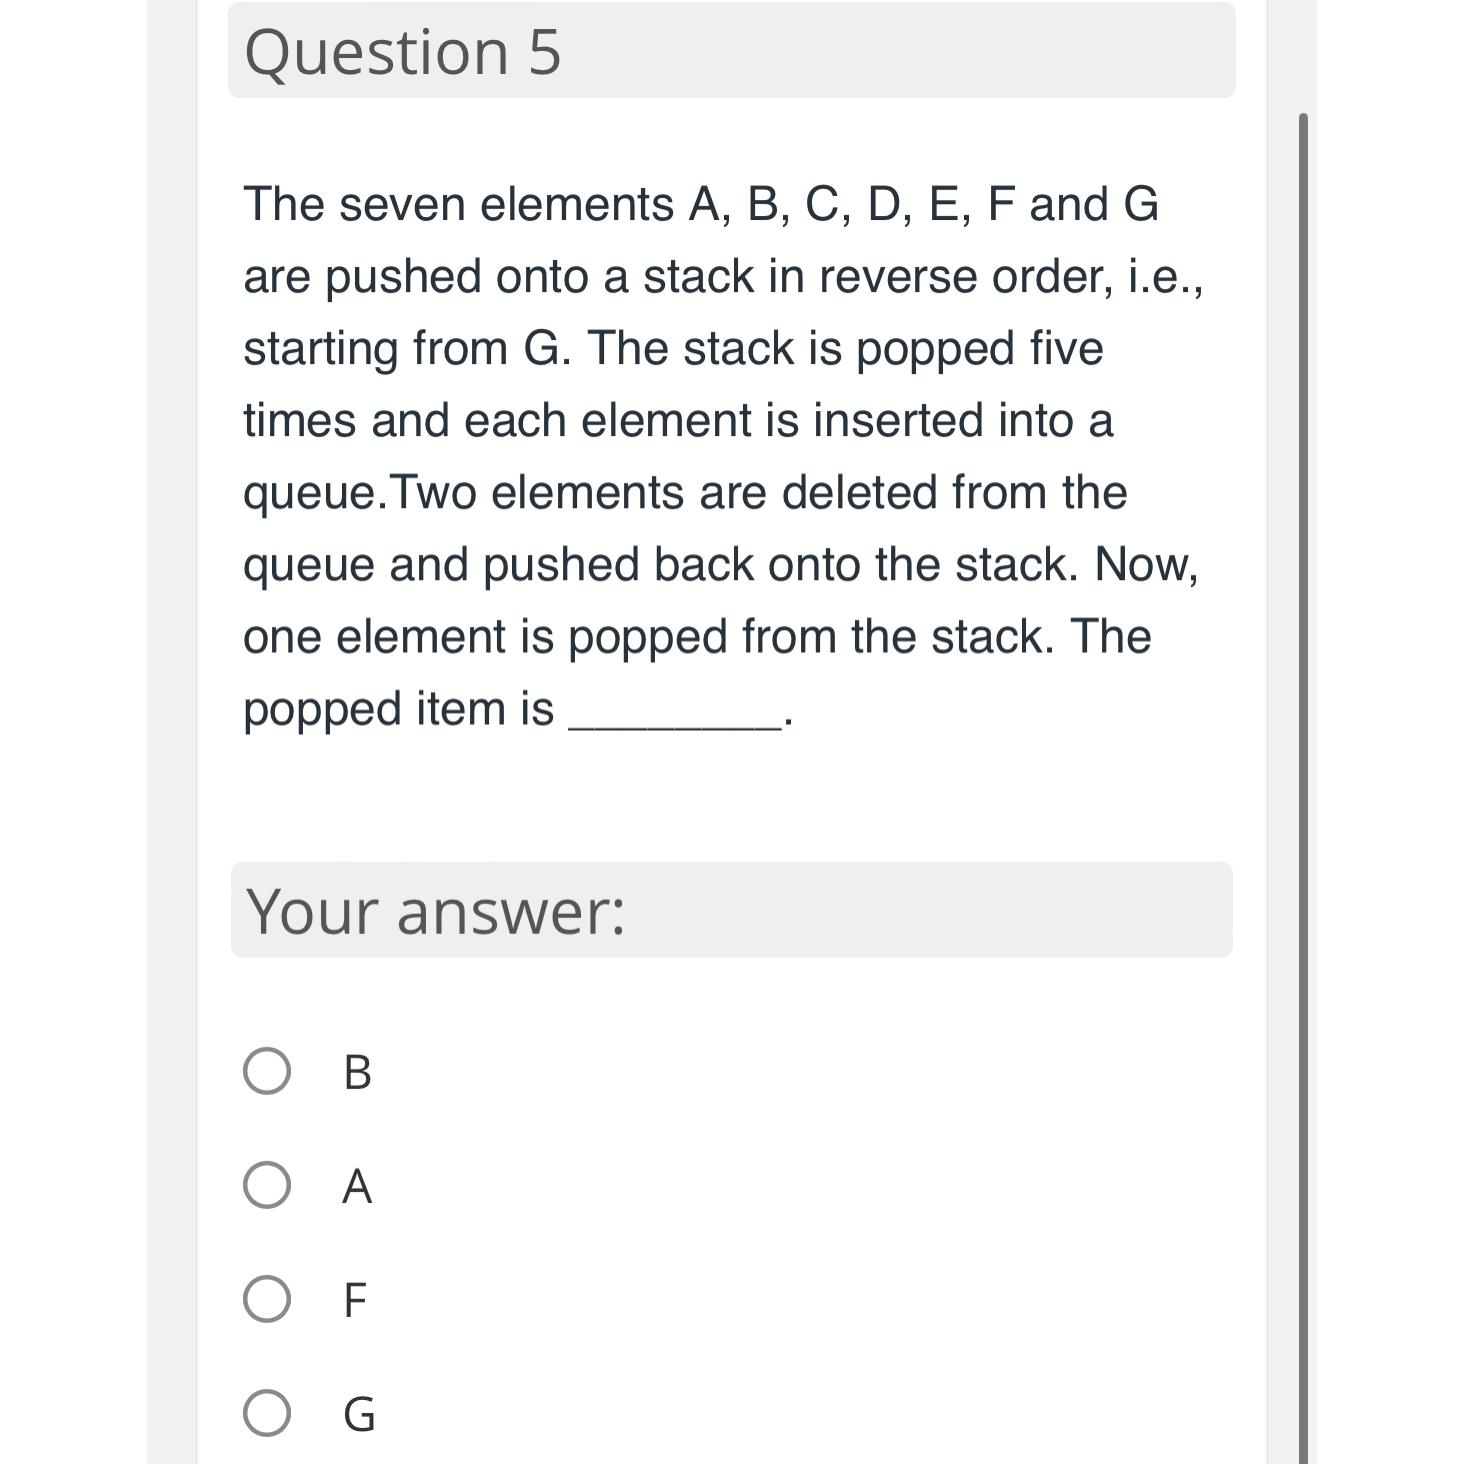Select answer option B radio button
Viewport: 1464px width, 1464px height.
(x=267, y=1071)
